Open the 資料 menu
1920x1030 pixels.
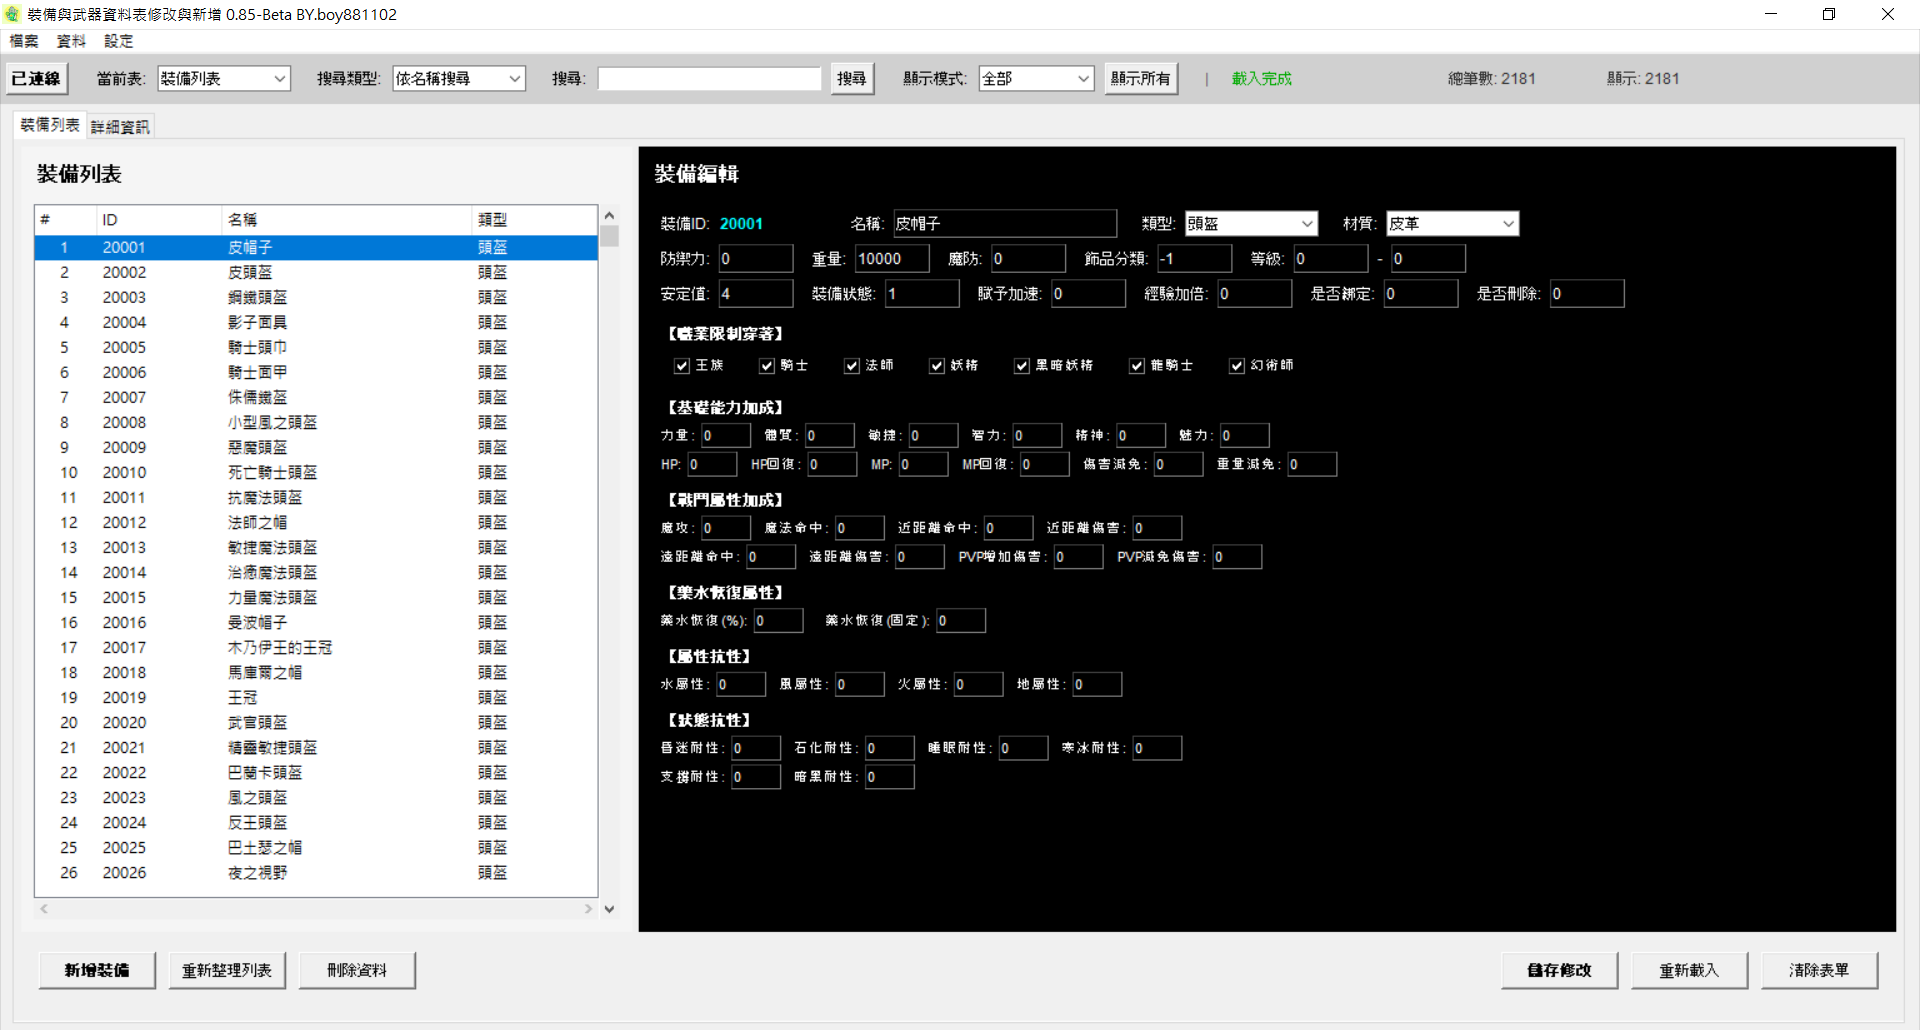coord(71,41)
